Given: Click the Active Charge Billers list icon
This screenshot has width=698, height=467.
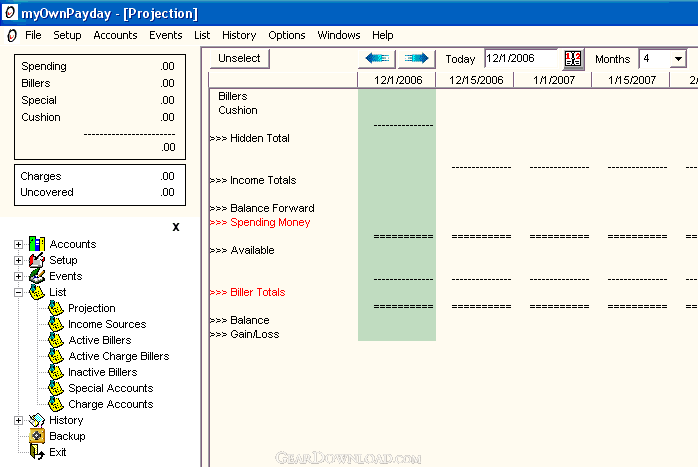Looking at the screenshot, I should click(56, 356).
